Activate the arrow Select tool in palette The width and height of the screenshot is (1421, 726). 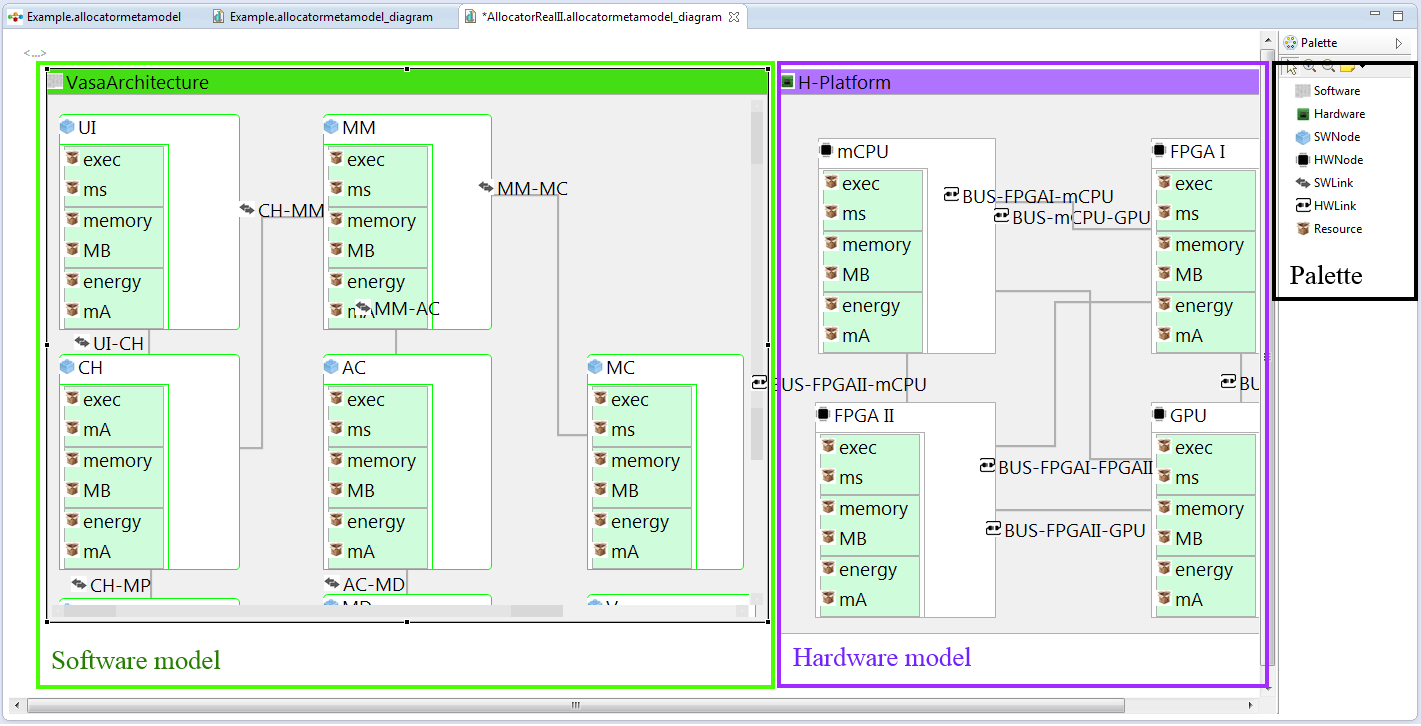coord(1292,67)
